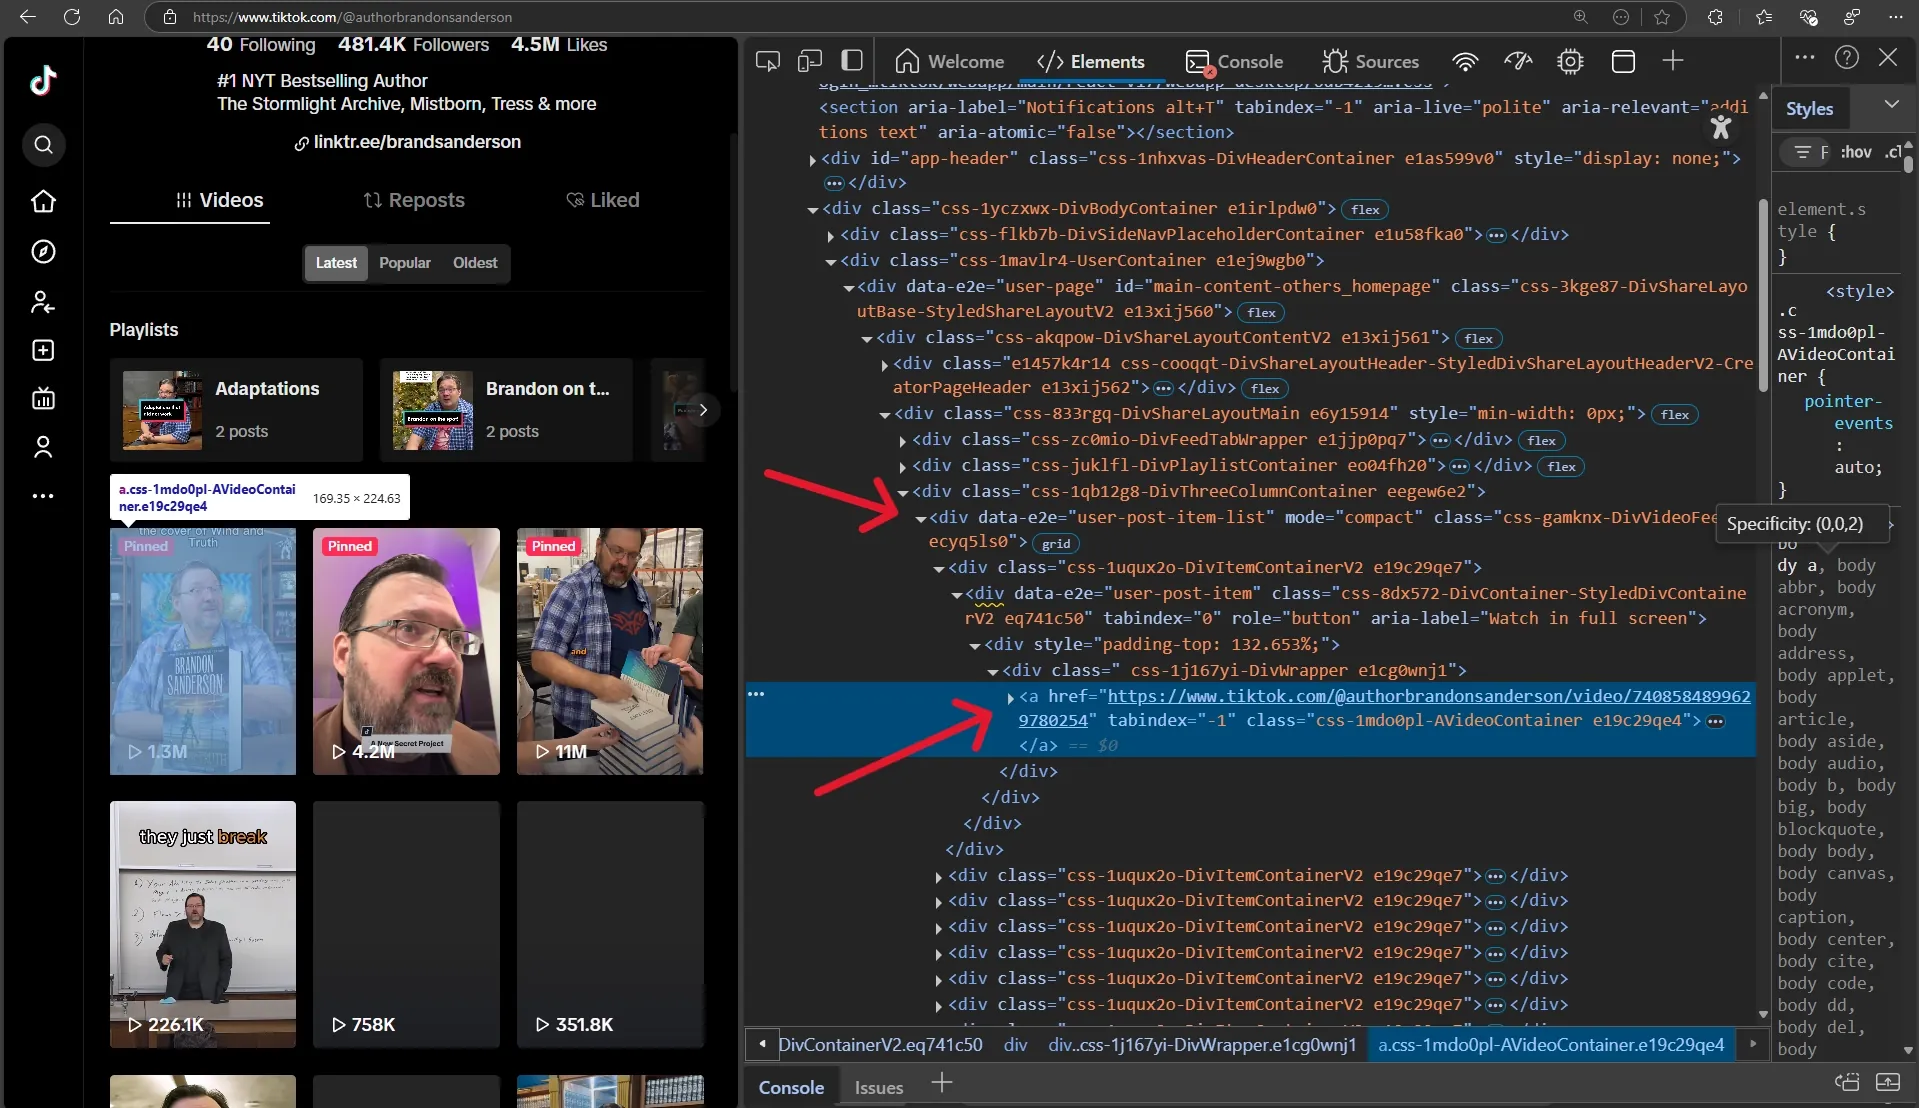Image resolution: width=1919 pixels, height=1108 pixels.
Task: Toggle device emulation in DevTools
Action: point(809,62)
